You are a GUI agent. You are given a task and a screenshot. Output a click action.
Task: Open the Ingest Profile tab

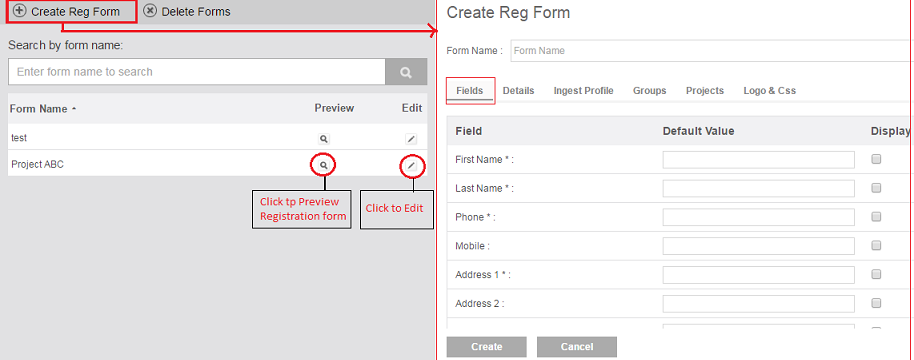[x=583, y=91]
